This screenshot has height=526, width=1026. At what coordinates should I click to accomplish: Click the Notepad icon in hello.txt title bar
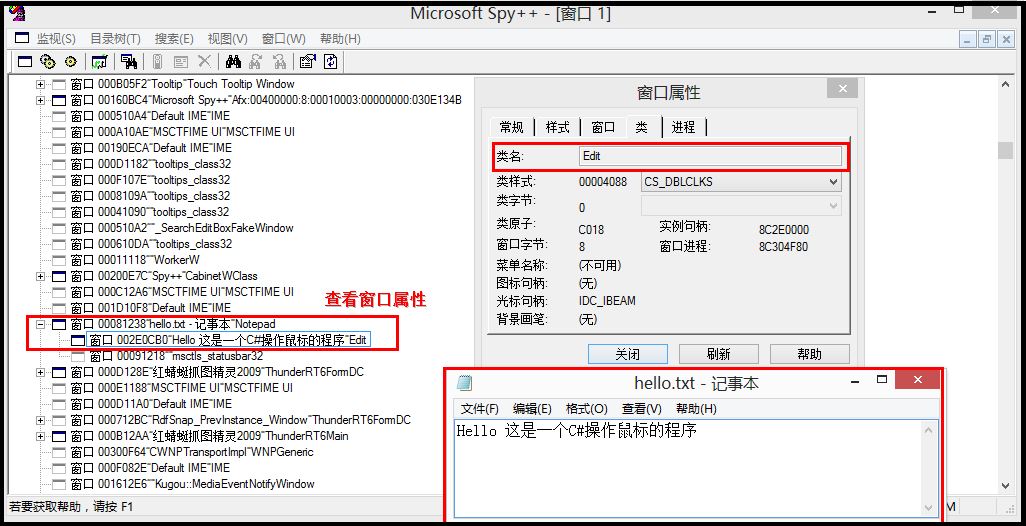click(x=464, y=383)
